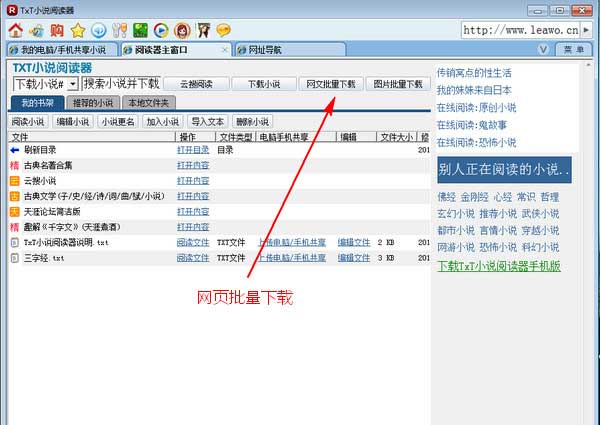
Task: Open the 下载小说# dropdown list
Action: click(x=73, y=84)
